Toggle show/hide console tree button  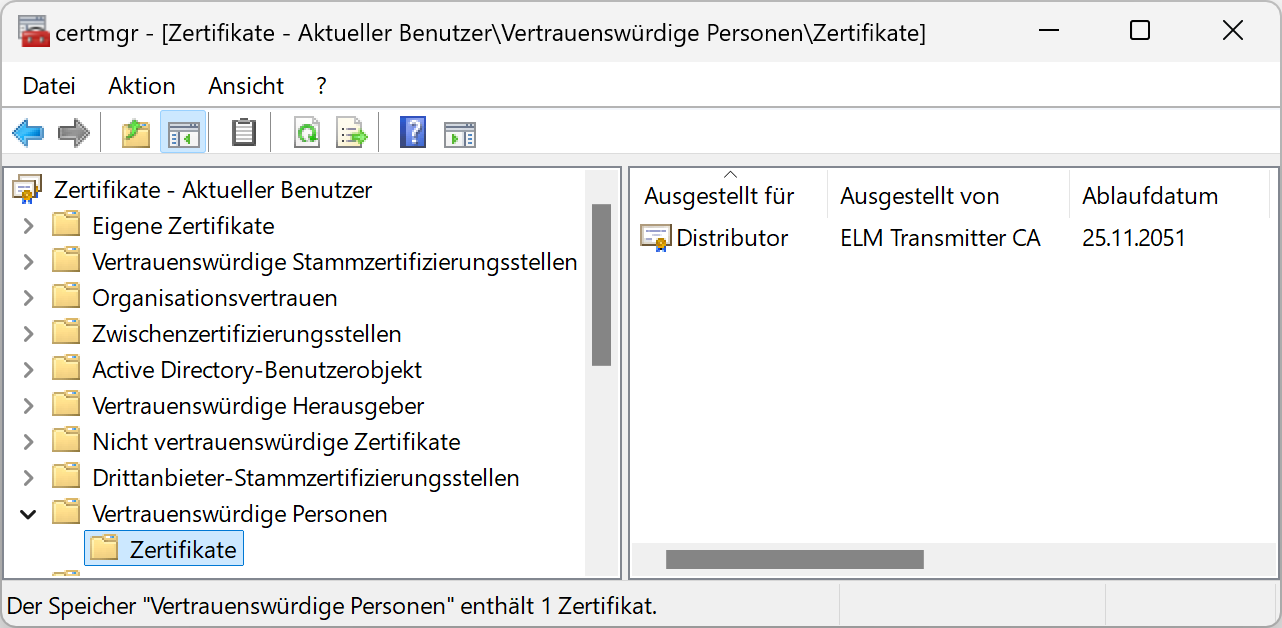click(x=183, y=132)
